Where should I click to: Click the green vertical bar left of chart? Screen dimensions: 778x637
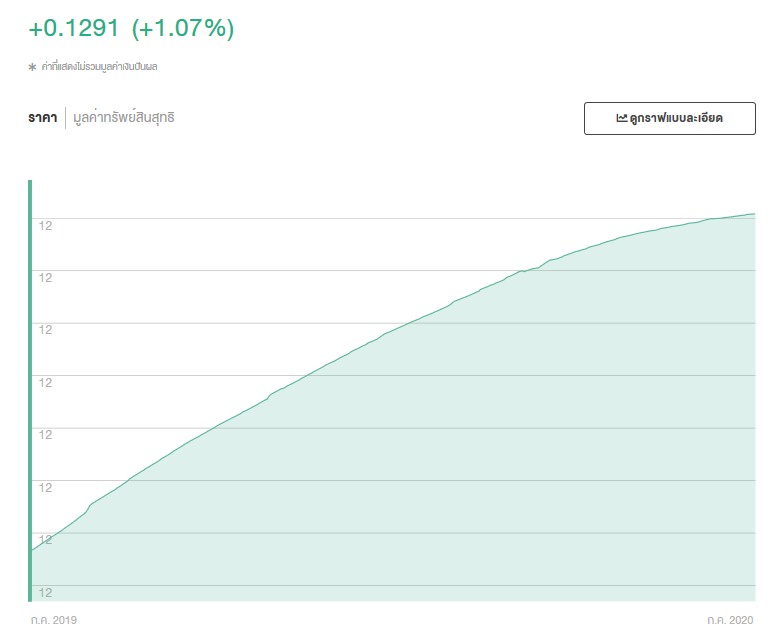coord(30,390)
